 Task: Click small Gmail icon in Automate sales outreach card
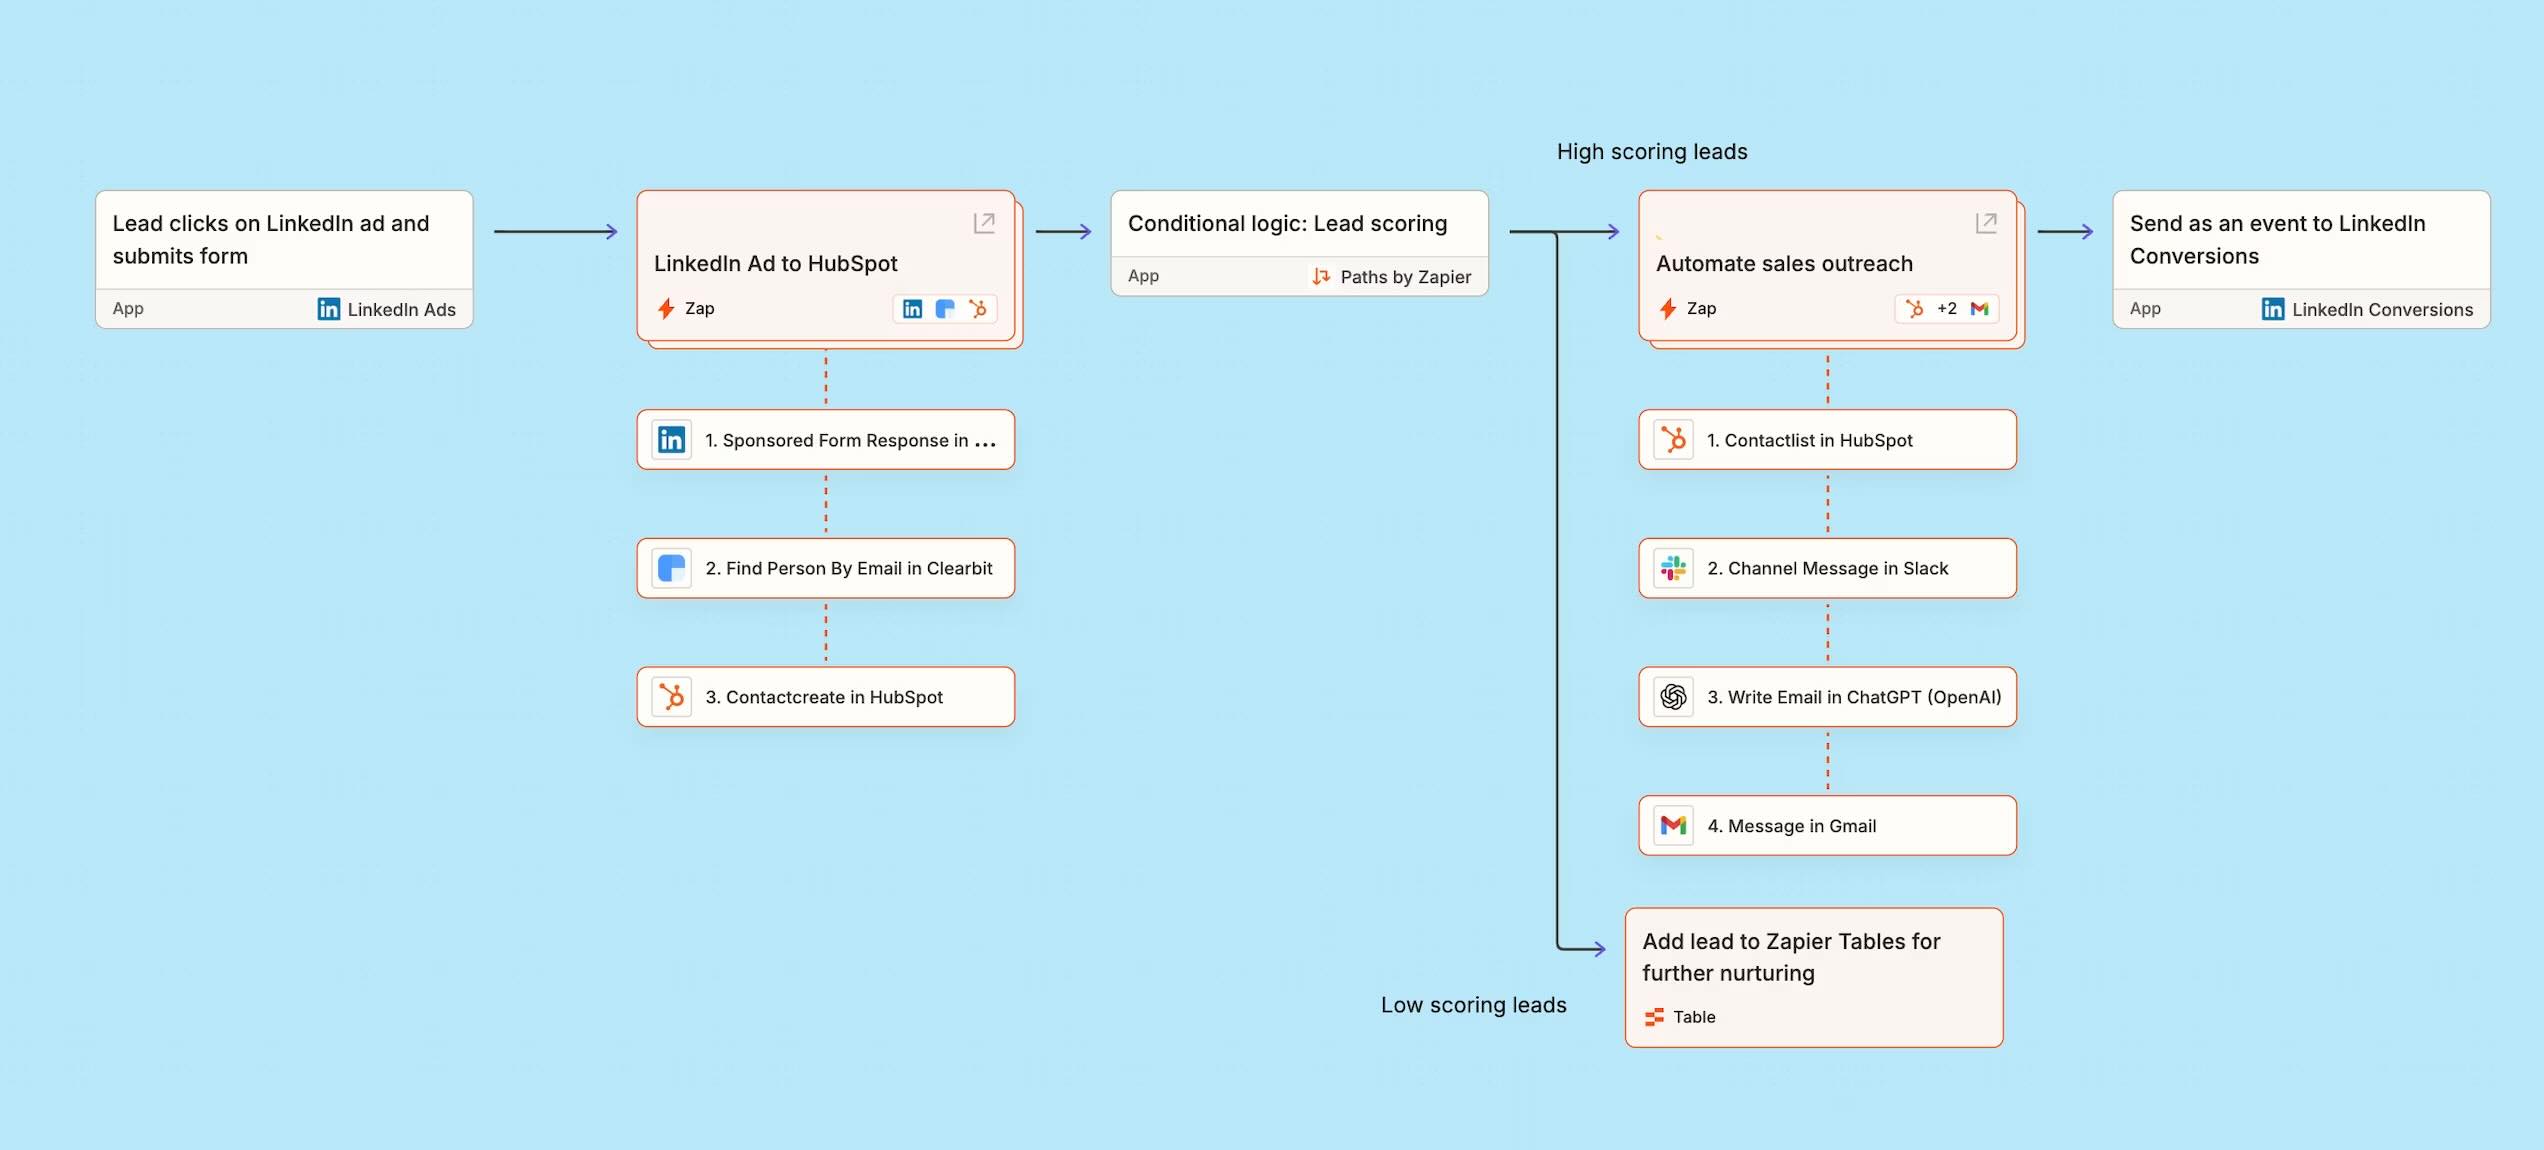1979,309
